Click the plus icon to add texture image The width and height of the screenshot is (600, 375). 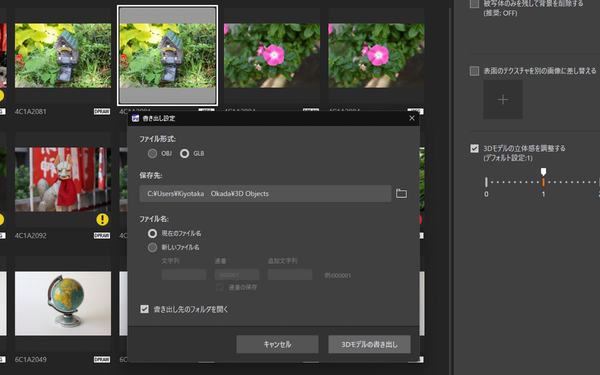[503, 99]
